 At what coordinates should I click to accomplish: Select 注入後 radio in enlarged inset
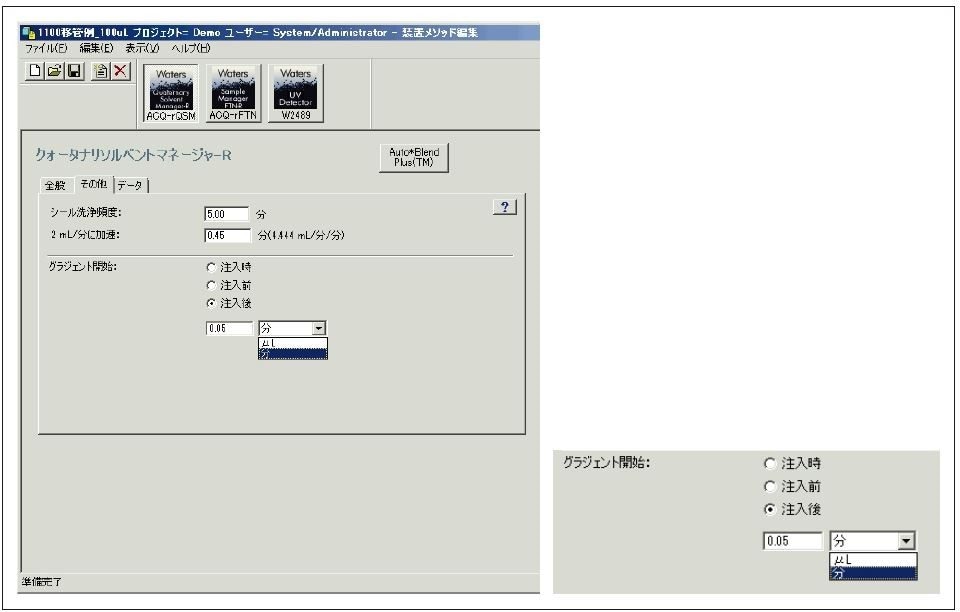pyautogui.click(x=770, y=509)
